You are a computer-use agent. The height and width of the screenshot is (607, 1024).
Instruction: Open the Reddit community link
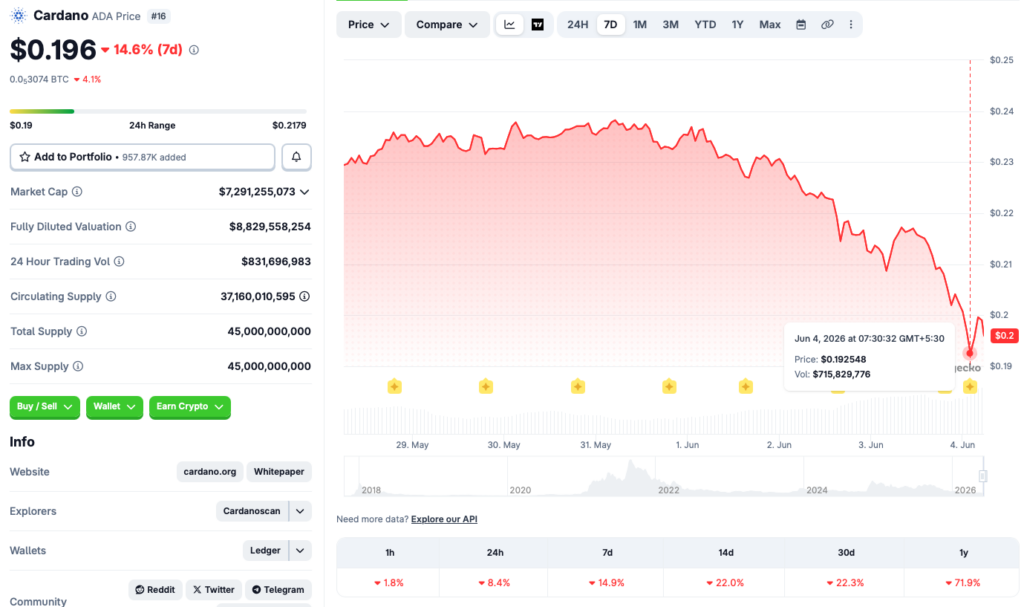pos(155,589)
